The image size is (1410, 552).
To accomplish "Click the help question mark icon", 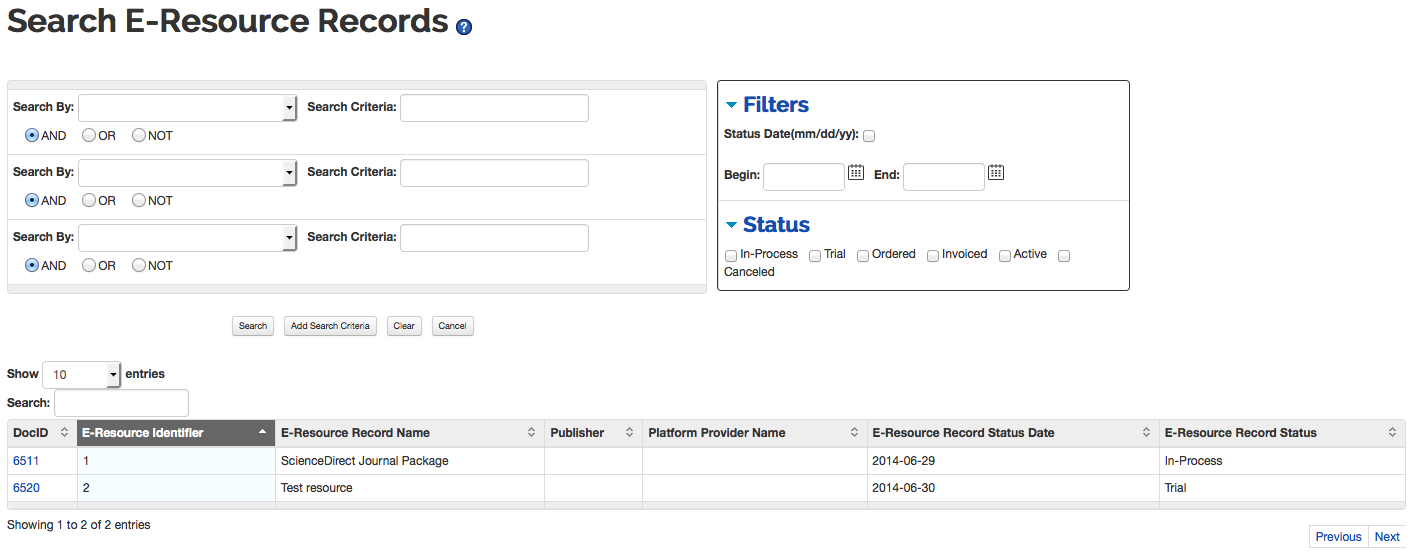I will pyautogui.click(x=464, y=27).
